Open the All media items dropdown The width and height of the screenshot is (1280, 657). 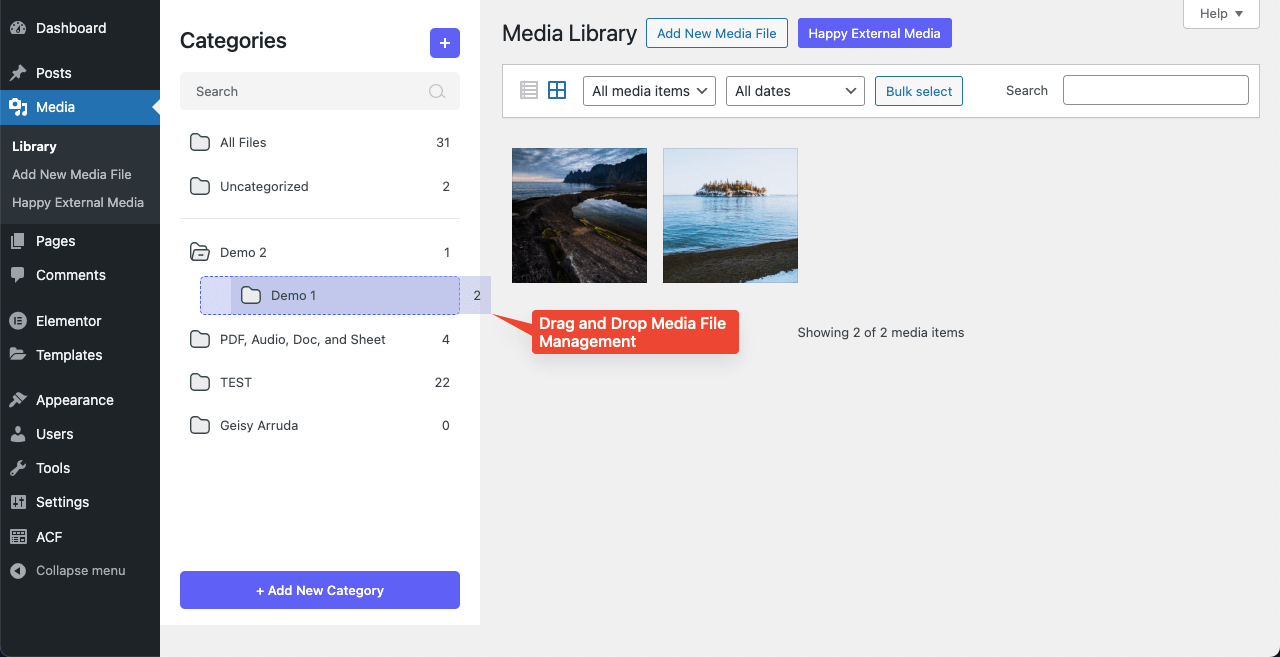tap(649, 91)
